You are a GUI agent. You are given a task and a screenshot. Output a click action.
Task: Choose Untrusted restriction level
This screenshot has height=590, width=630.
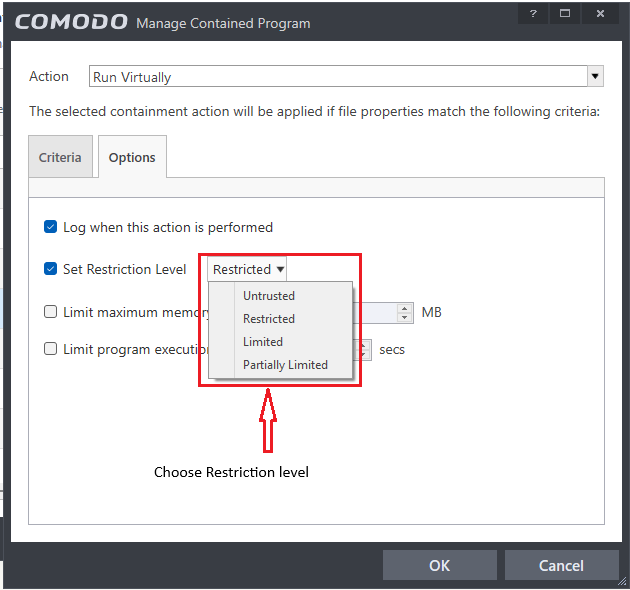pyautogui.click(x=269, y=296)
